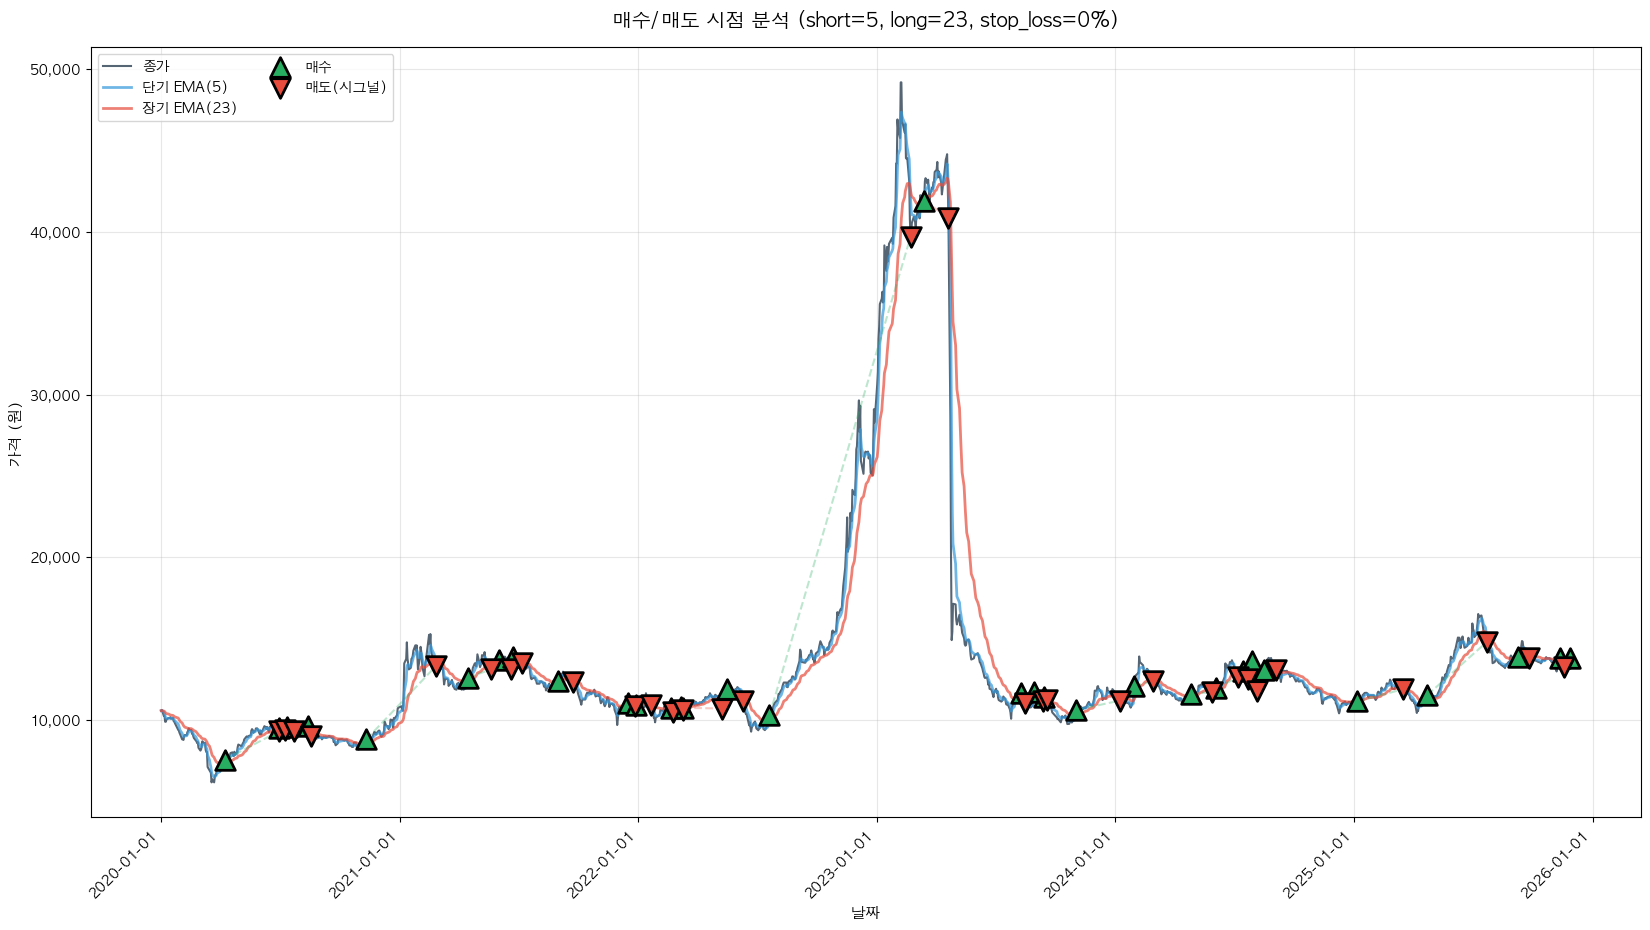Click the red sell triangle in the legend

280,88
